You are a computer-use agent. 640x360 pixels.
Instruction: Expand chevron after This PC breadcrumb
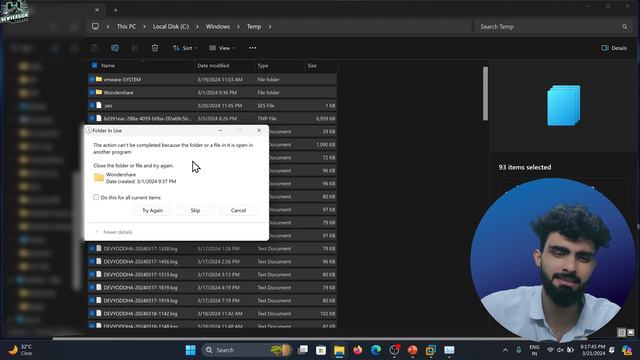(x=144, y=27)
